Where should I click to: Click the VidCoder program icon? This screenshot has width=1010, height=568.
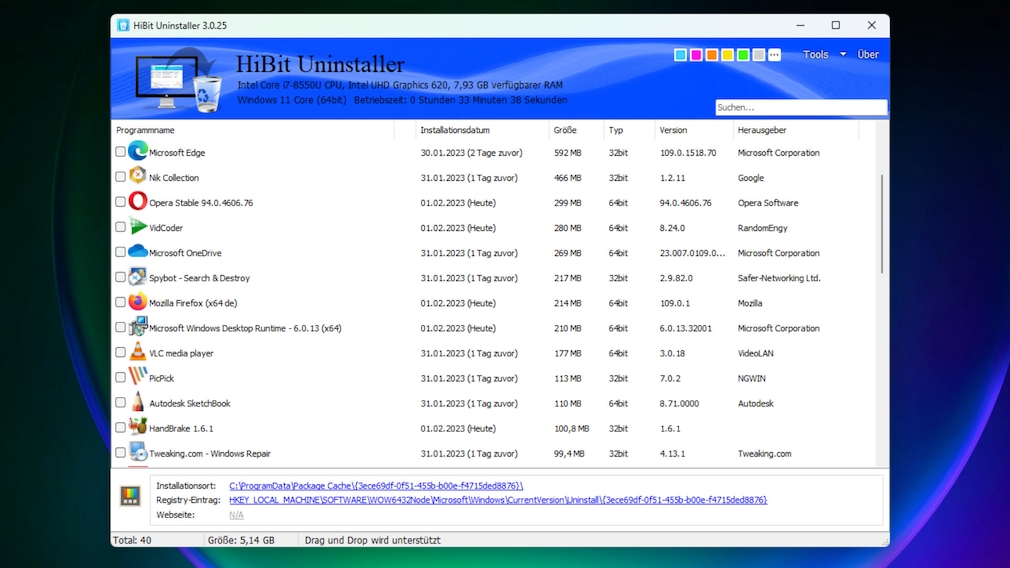click(x=138, y=227)
